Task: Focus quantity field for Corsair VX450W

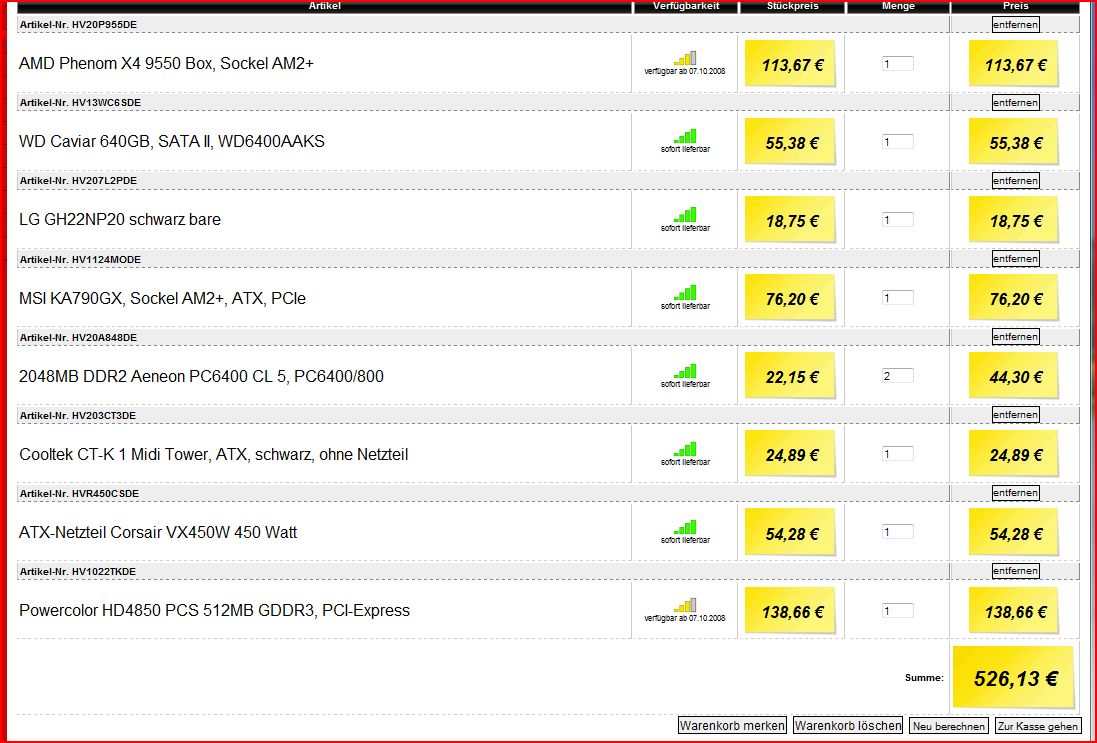Action: [898, 532]
